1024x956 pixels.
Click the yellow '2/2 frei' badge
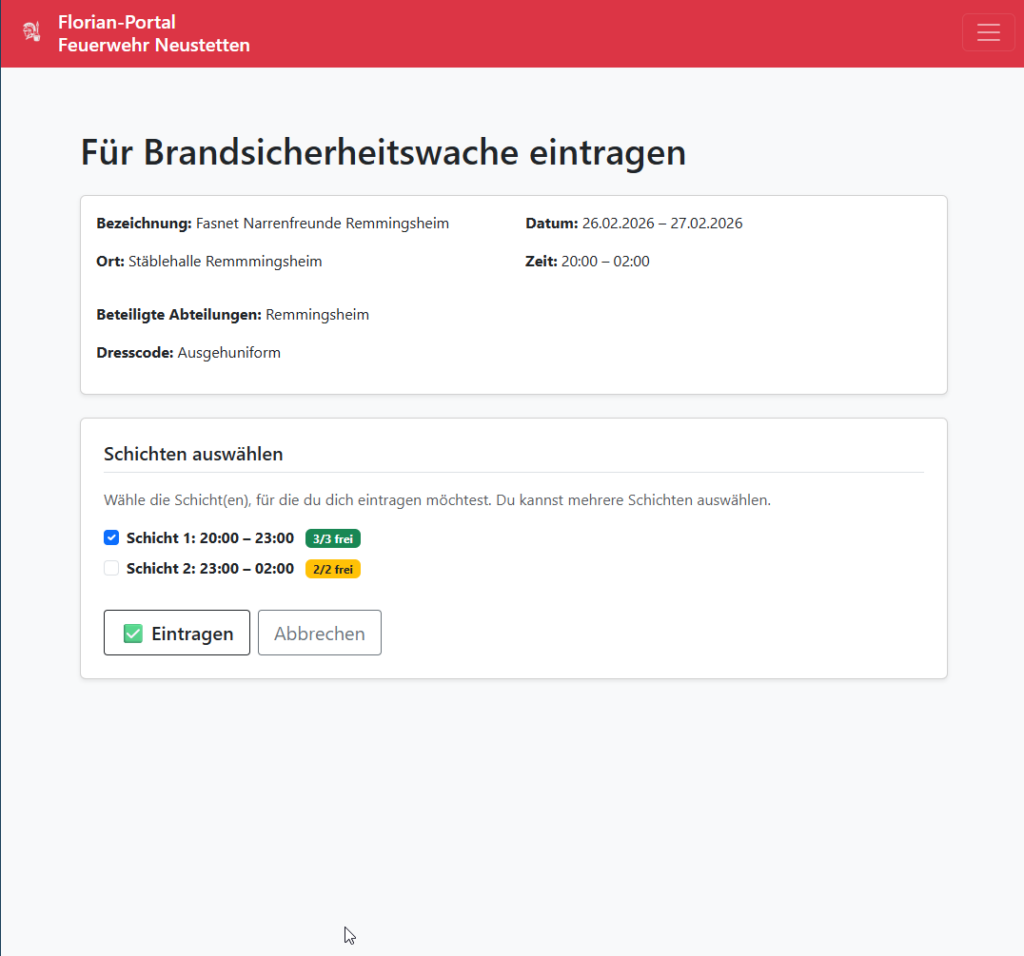pos(332,569)
